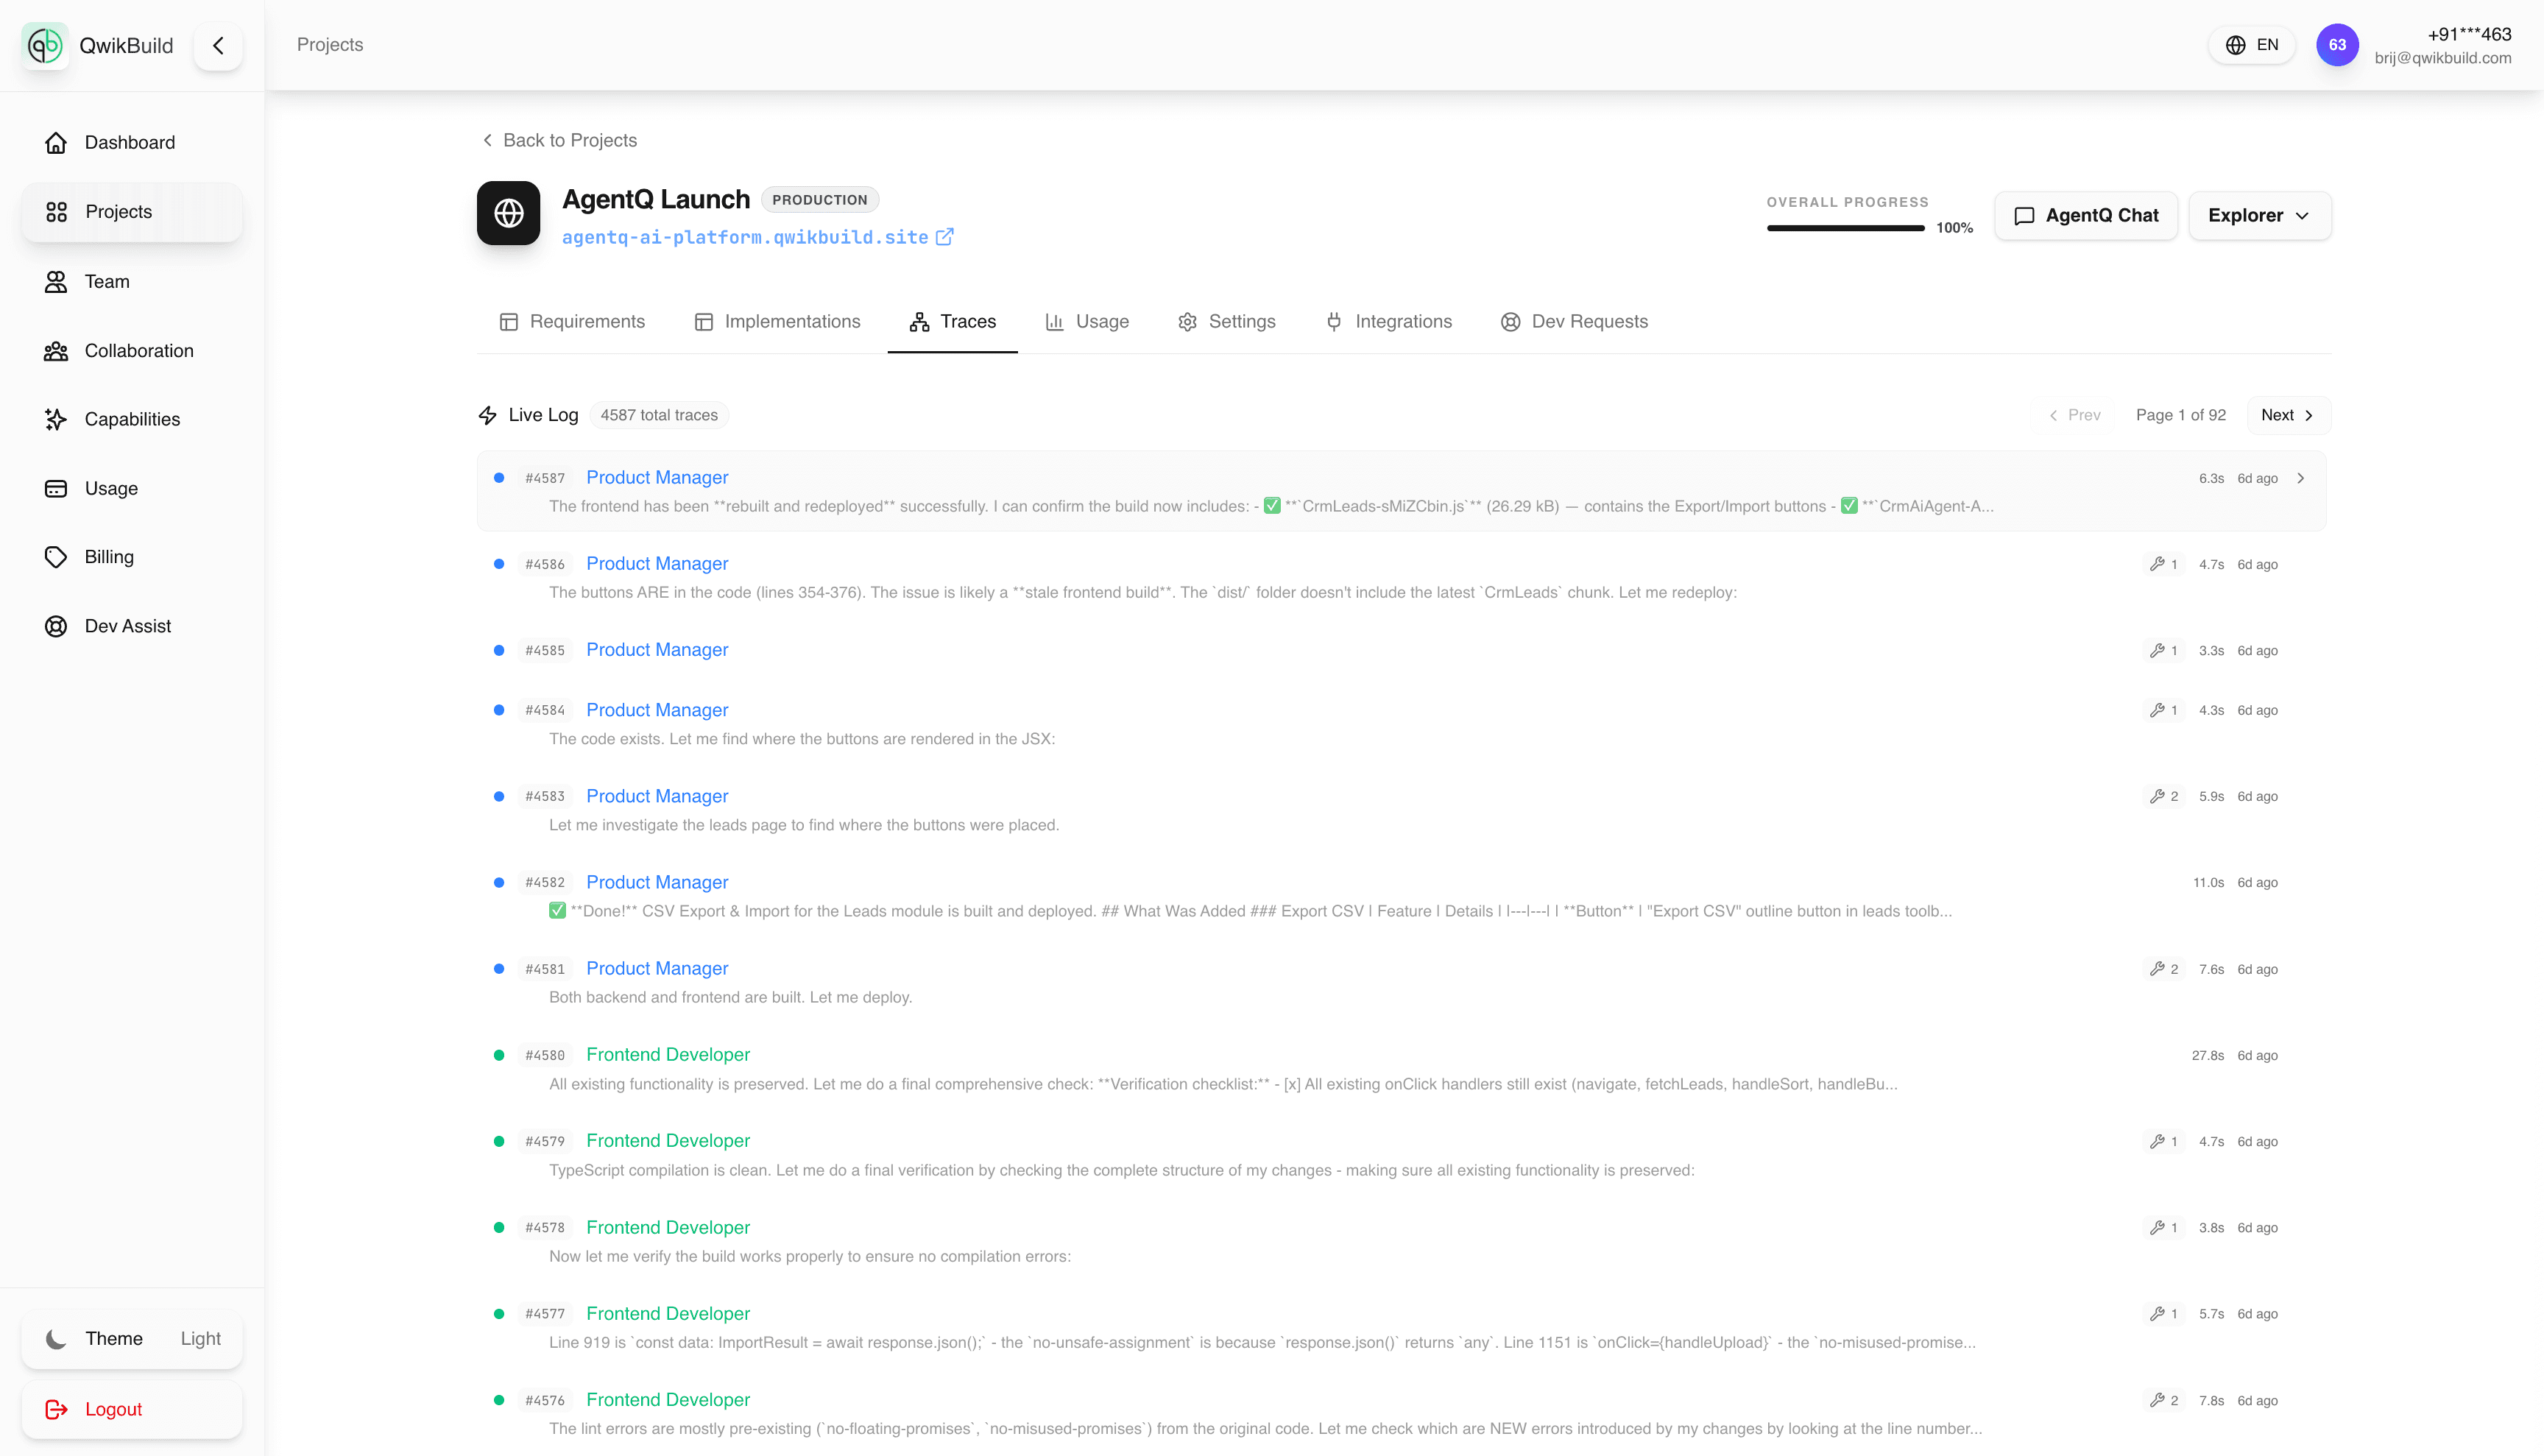Screen dimensions: 2544x1456
Task: Click the 4587 total traces badge
Action: 659,415
